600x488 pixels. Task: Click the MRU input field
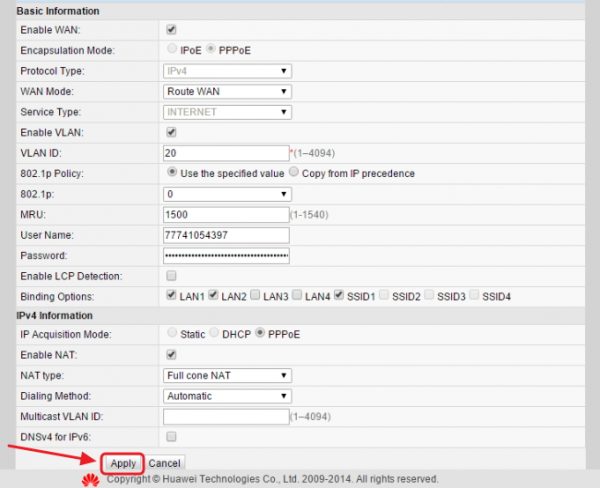click(226, 214)
